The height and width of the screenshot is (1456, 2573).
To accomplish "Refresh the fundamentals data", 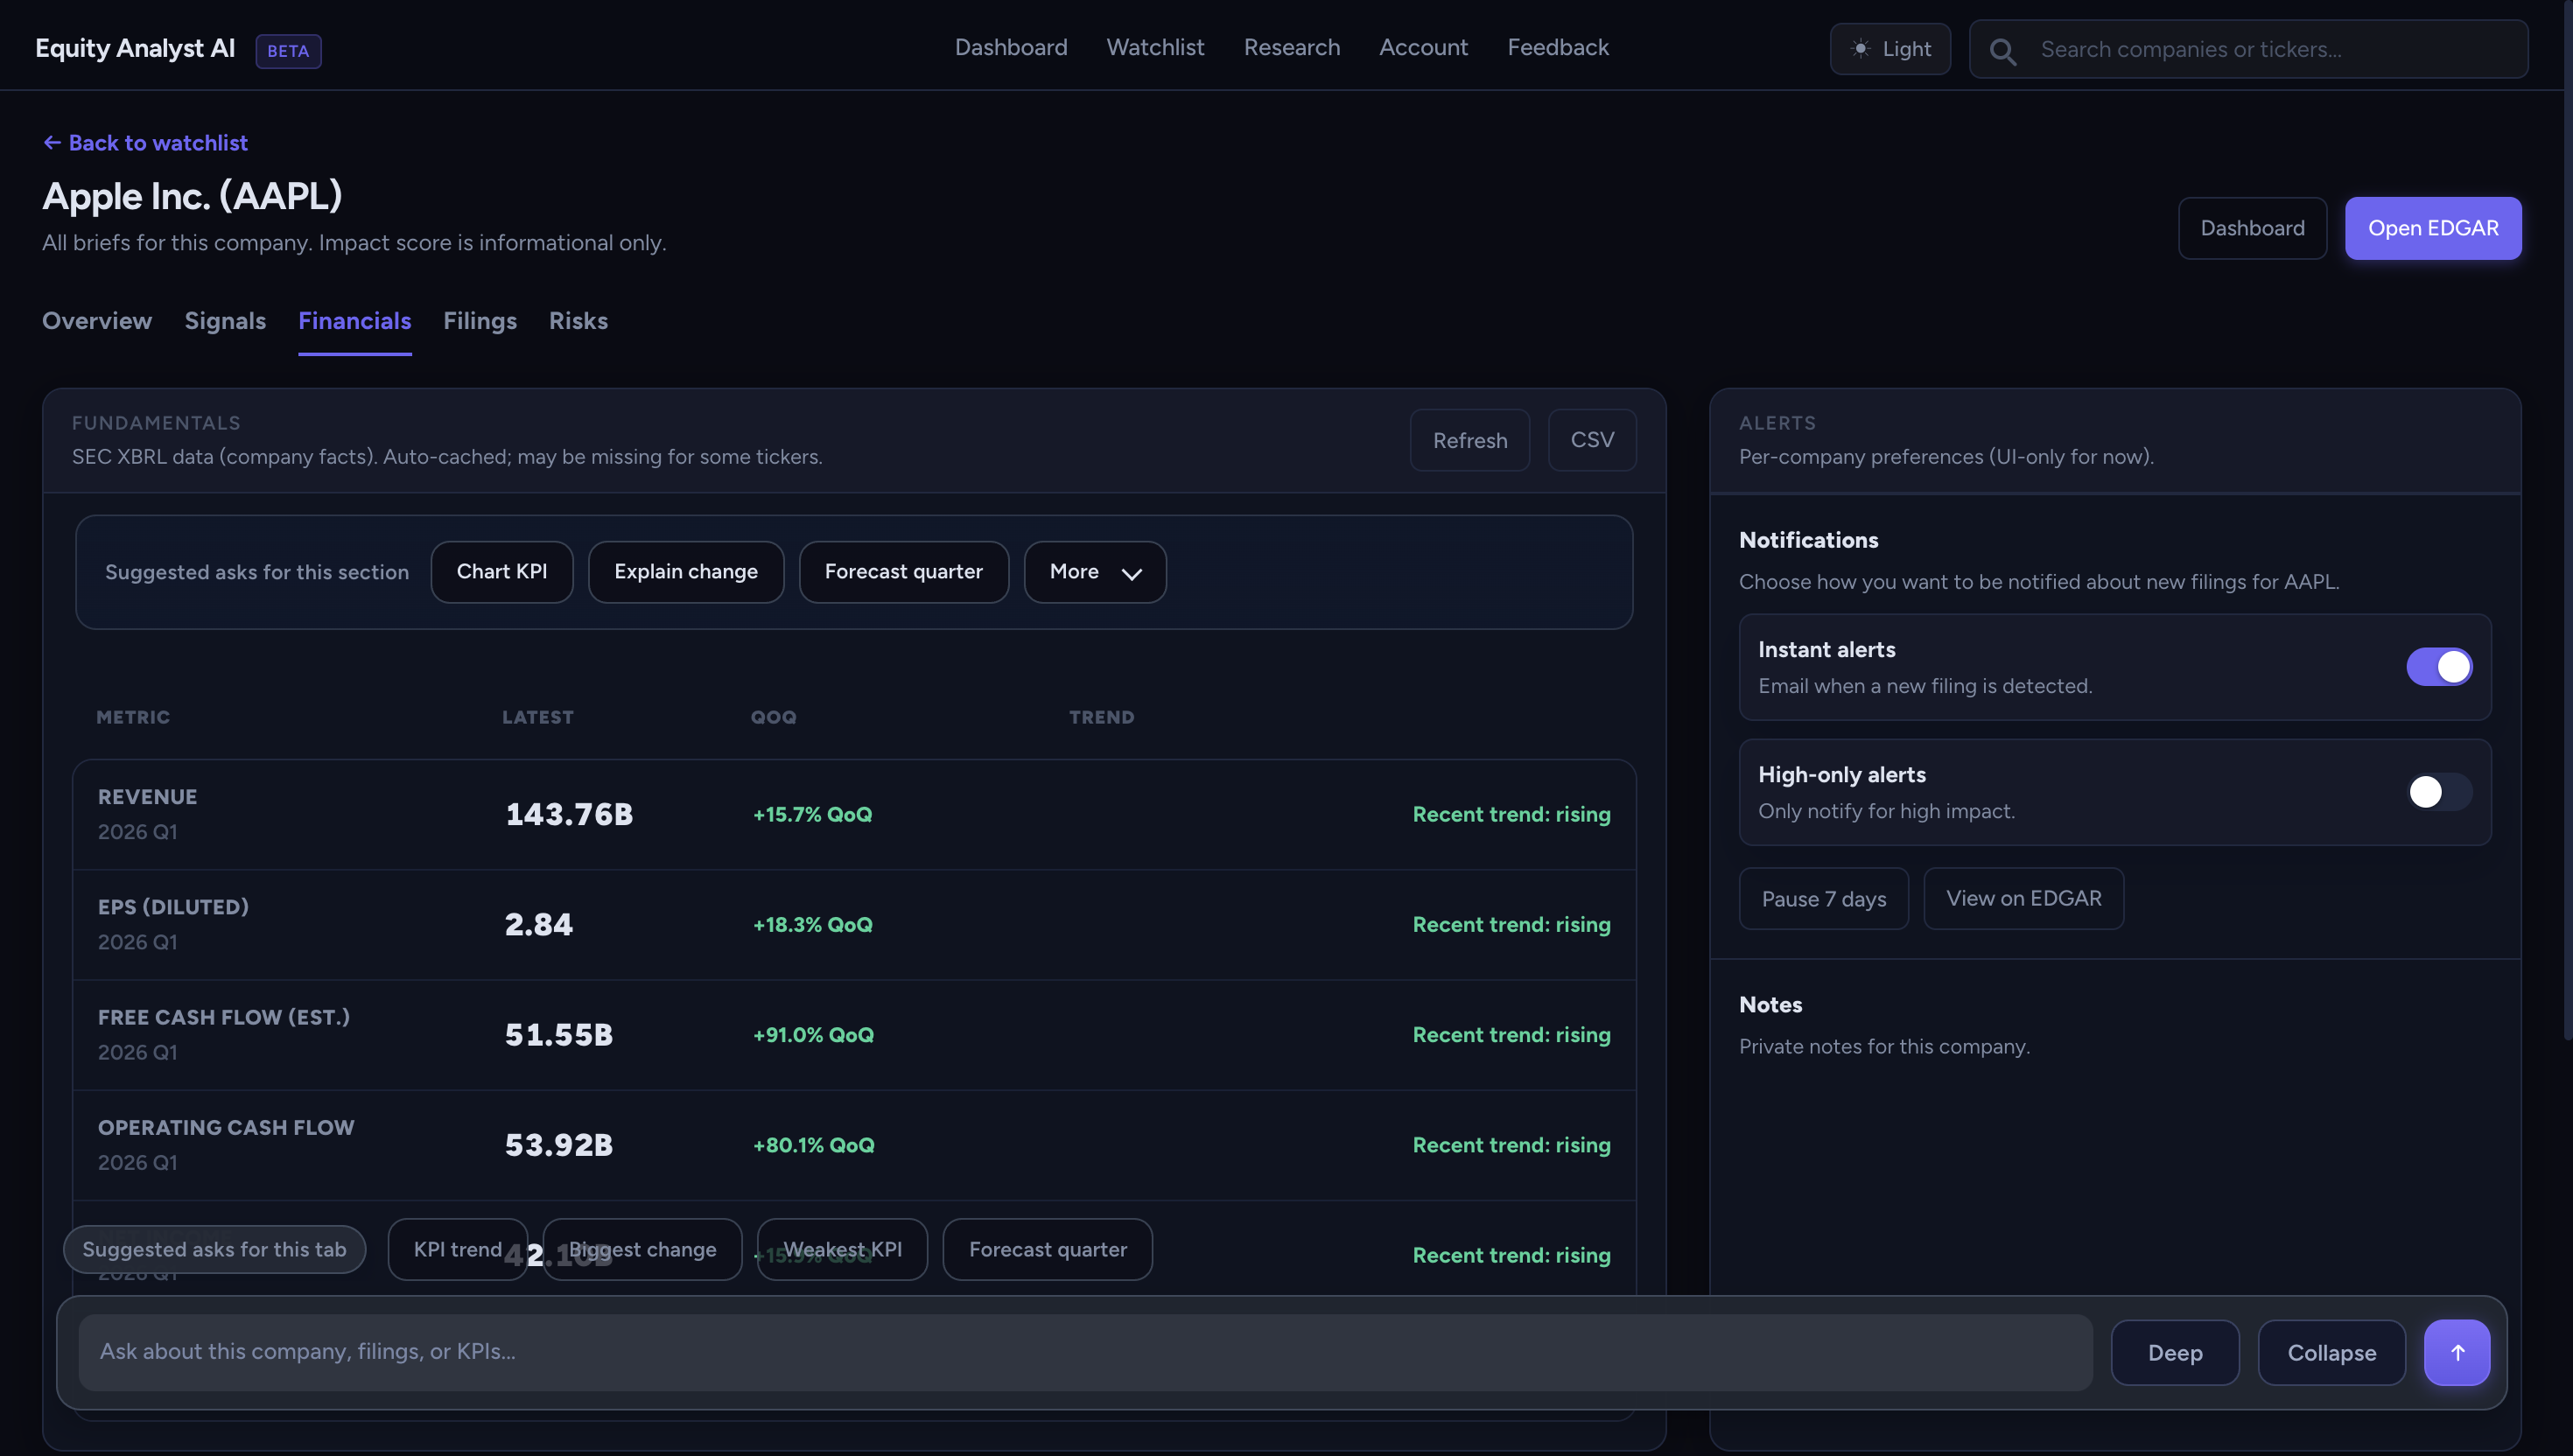I will [x=1469, y=440].
